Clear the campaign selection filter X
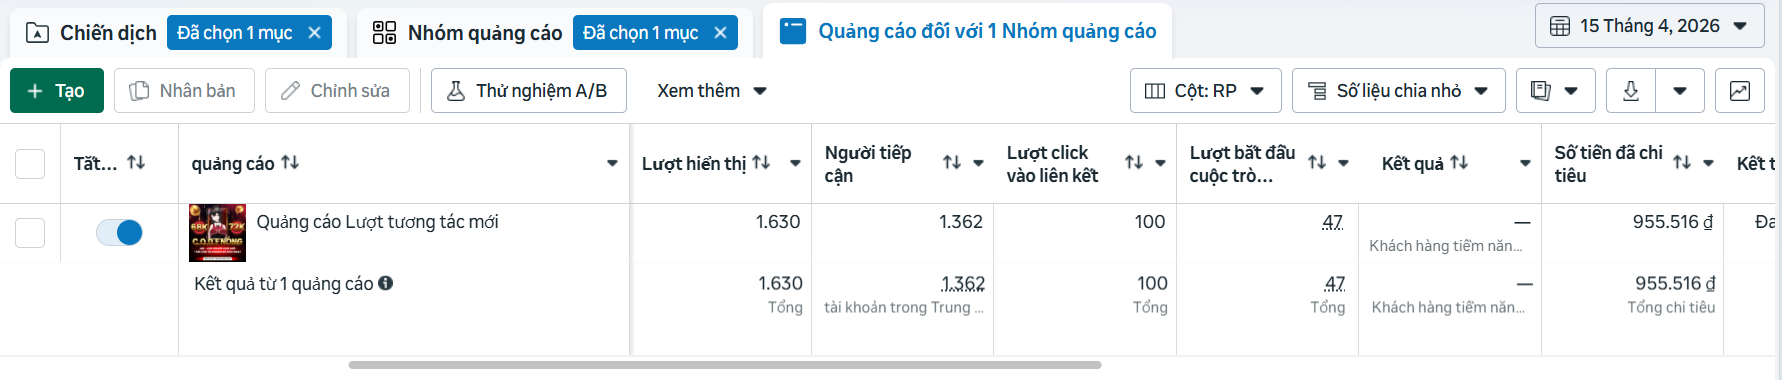Screen dimensions: 1782x380 click(314, 33)
